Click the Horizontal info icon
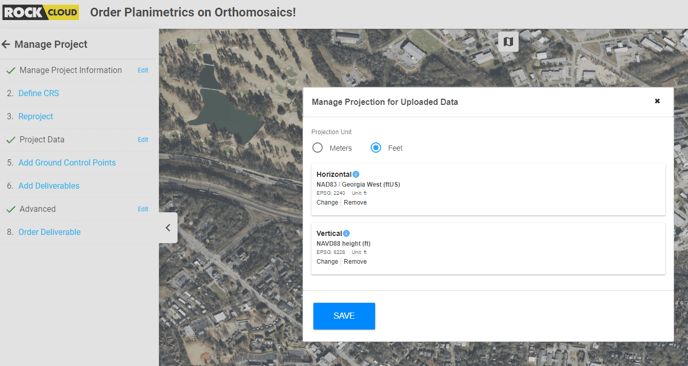Screen dimensions: 688x366 click(356, 174)
